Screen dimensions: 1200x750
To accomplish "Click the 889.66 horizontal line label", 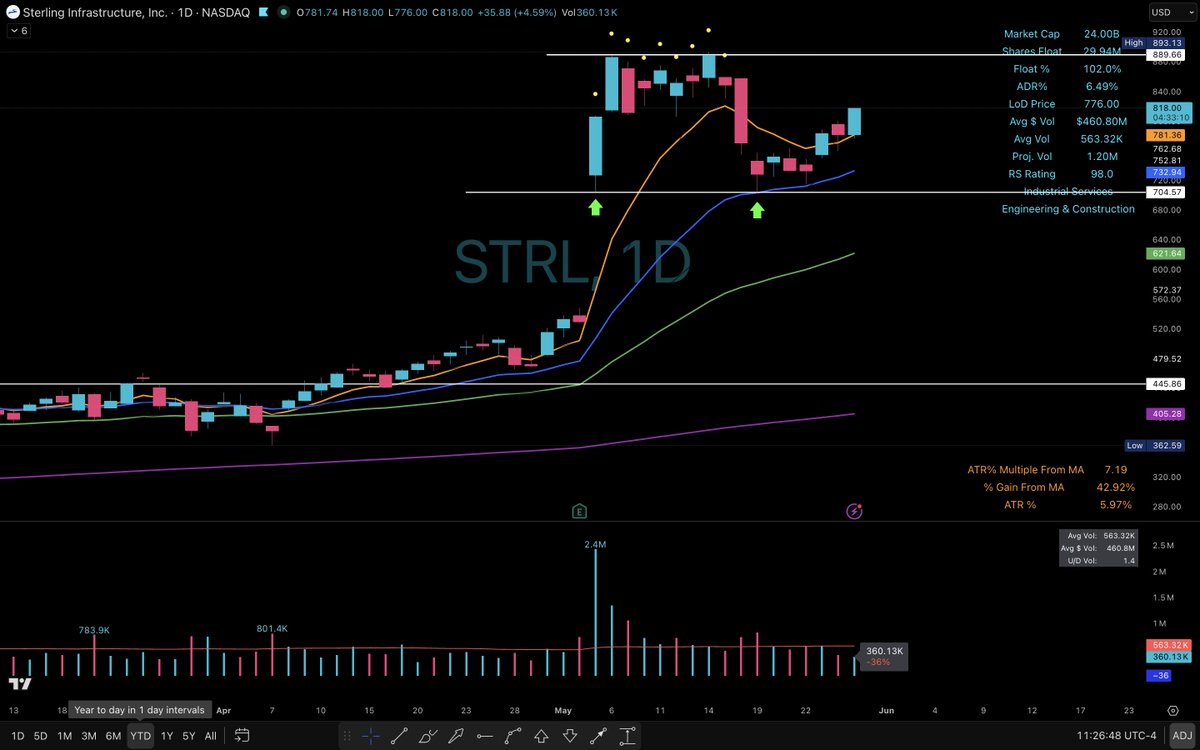I will (x=1165, y=55).
